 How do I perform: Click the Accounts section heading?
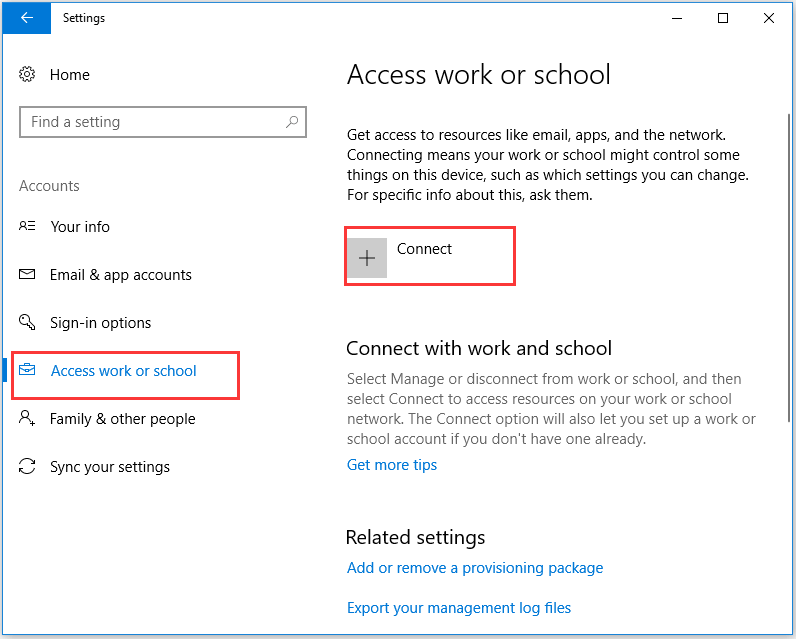[x=49, y=186]
